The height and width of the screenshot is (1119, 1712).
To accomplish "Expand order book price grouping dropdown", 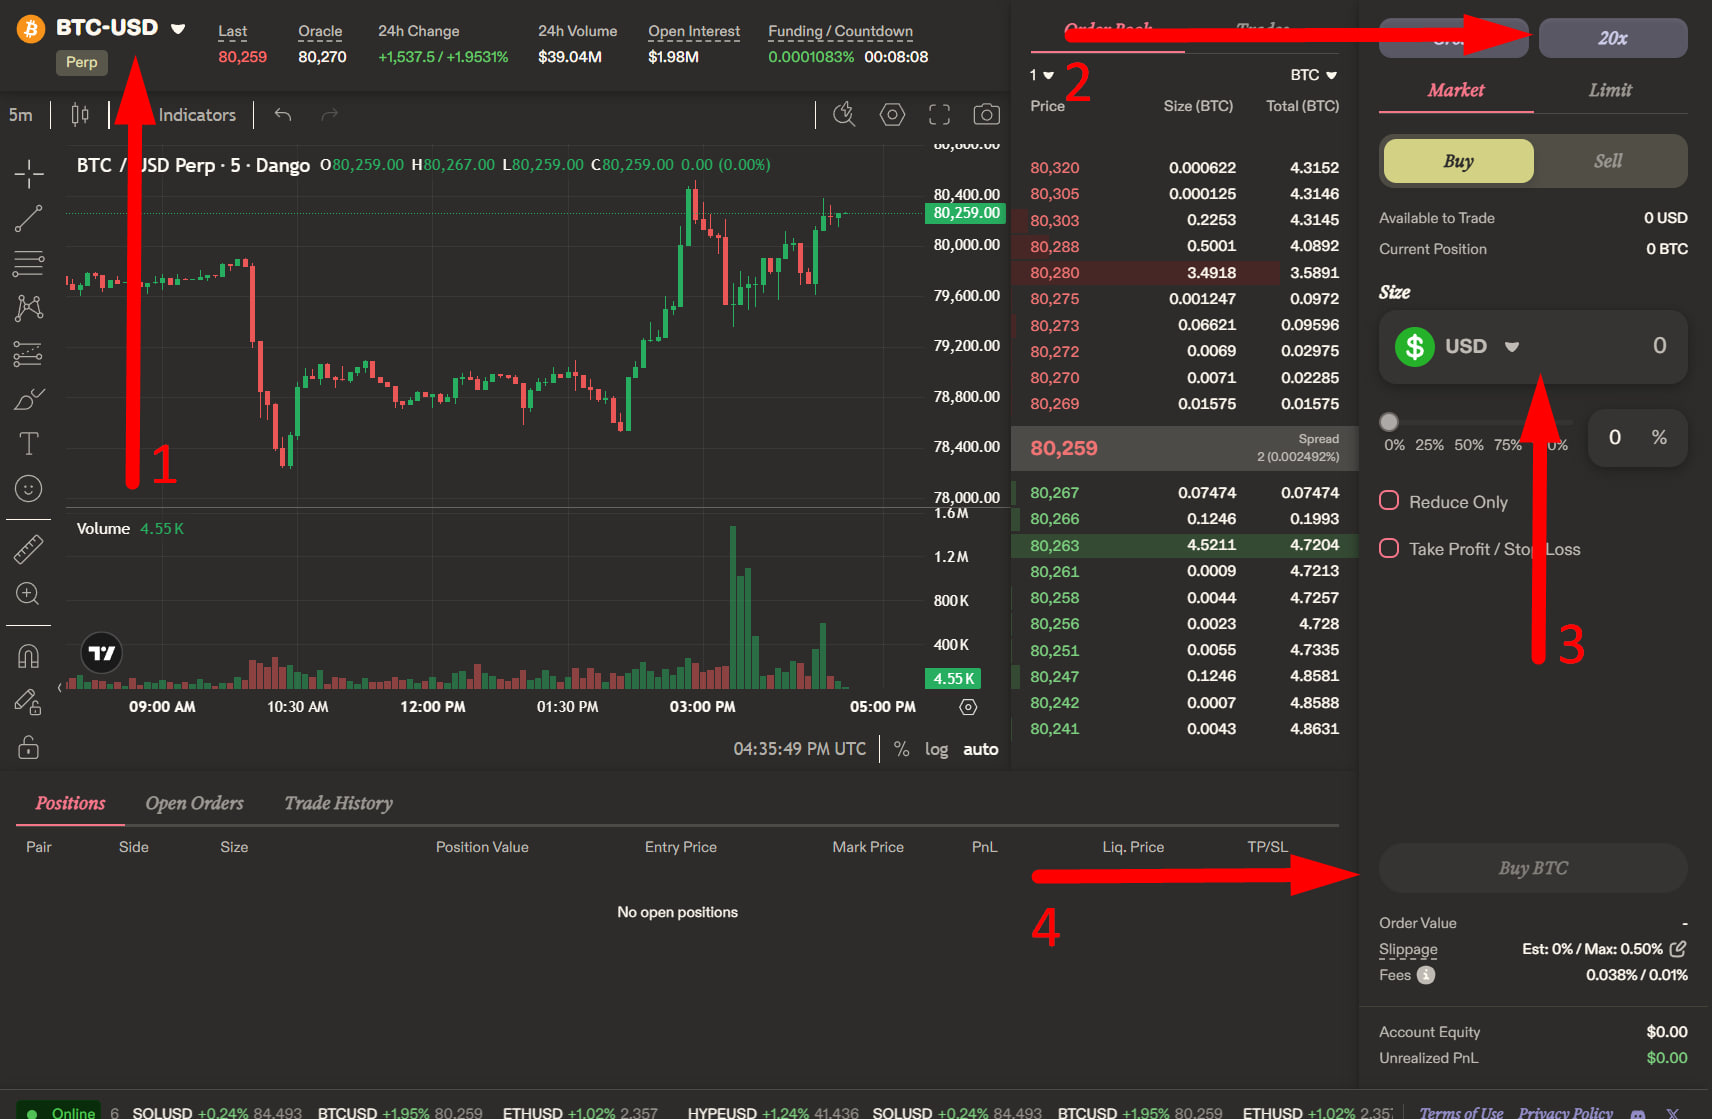I will (1041, 75).
